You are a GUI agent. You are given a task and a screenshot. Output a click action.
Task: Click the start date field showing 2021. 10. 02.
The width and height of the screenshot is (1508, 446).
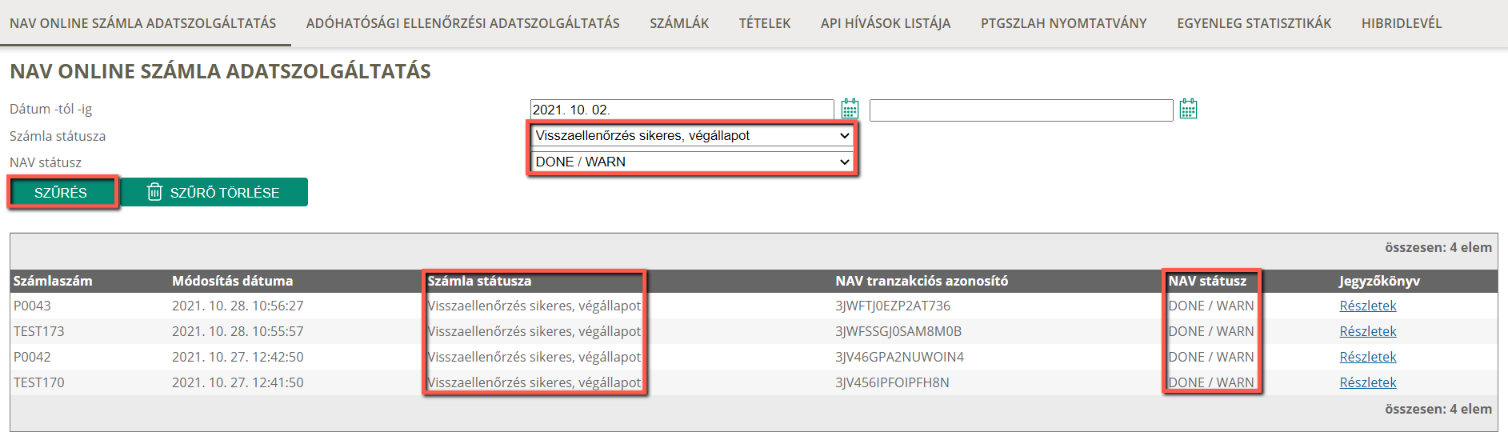(682, 109)
